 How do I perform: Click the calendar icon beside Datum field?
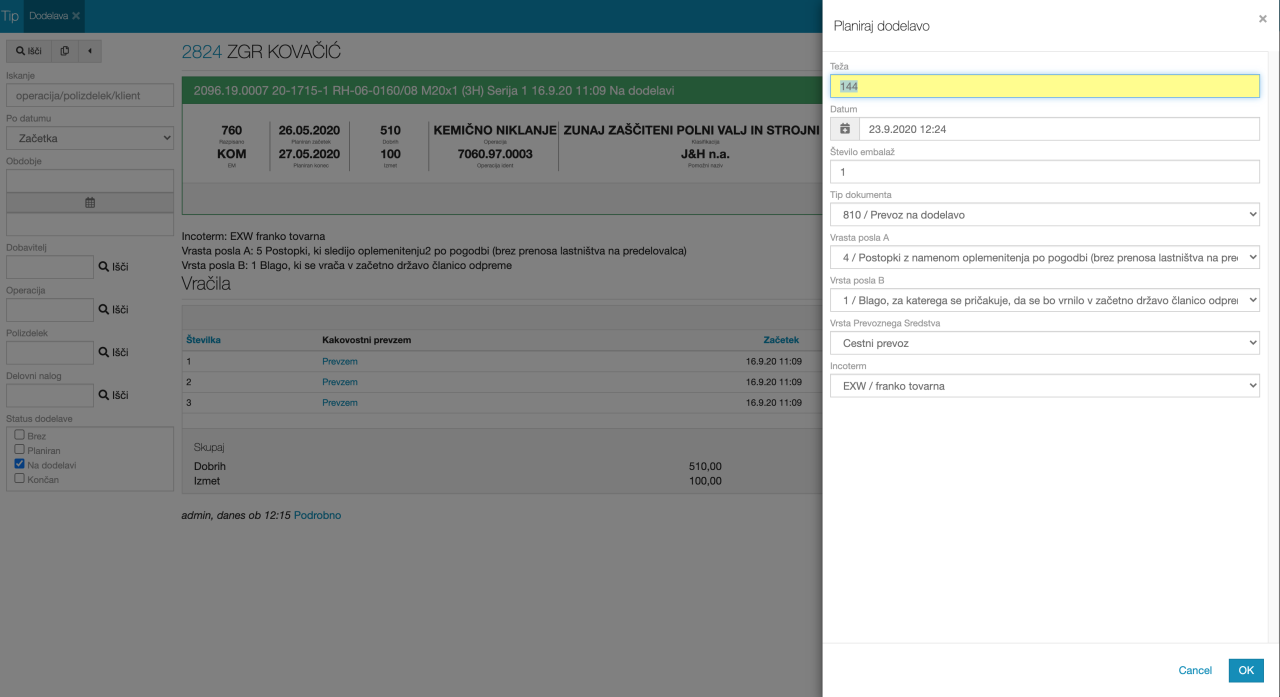pos(845,129)
